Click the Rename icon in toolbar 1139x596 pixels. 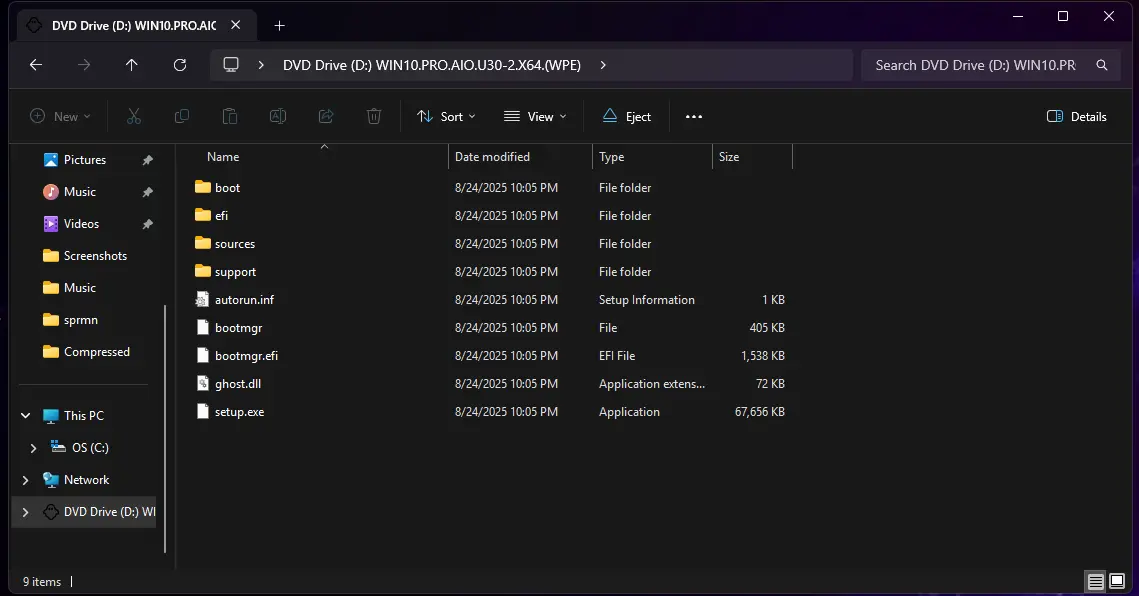click(x=277, y=116)
